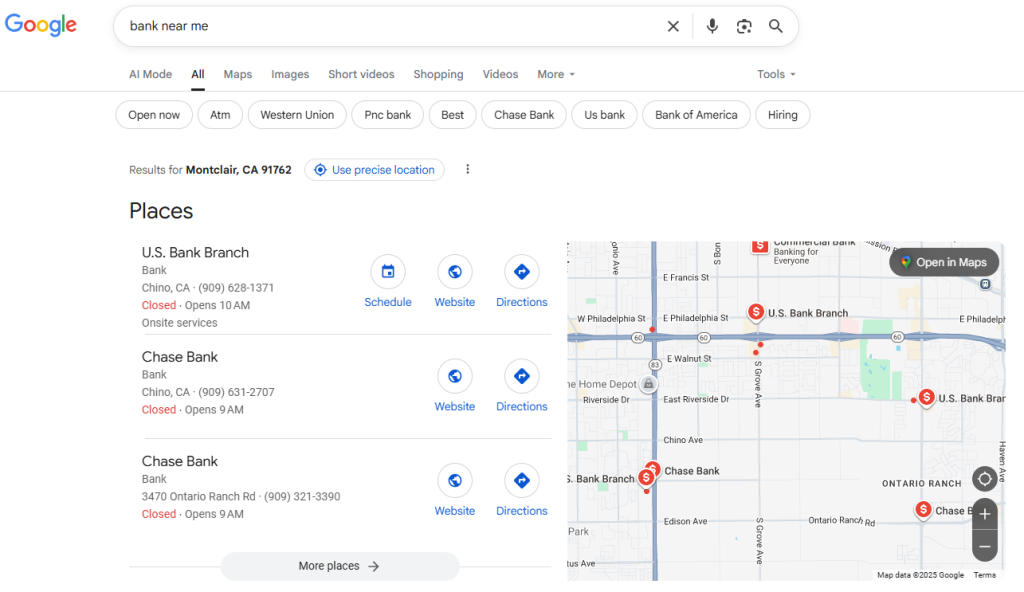Click phone number (909) 628-1371
This screenshot has width=1024, height=592.
[x=236, y=288]
